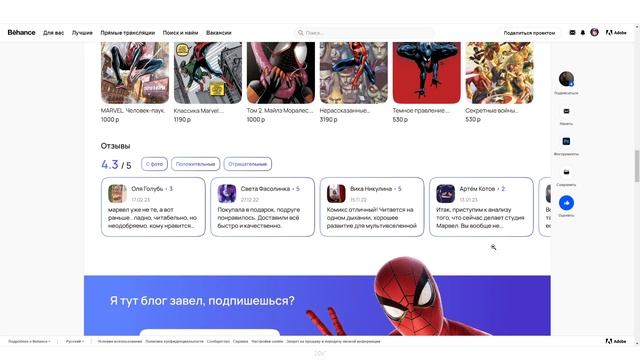Click the page vertical scrollbar thumb
This screenshot has height=360, width=640.
click(637, 166)
